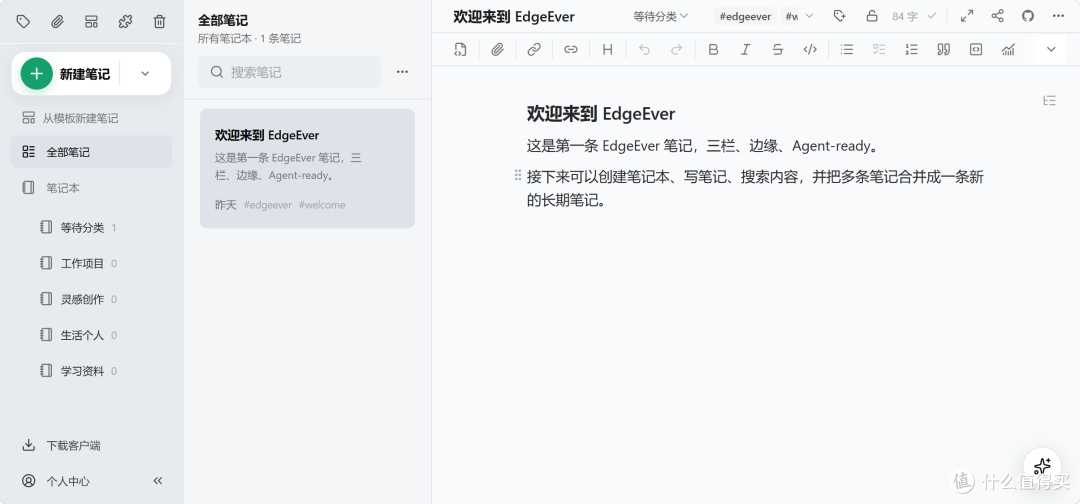Toggle numbered list

point(911,49)
